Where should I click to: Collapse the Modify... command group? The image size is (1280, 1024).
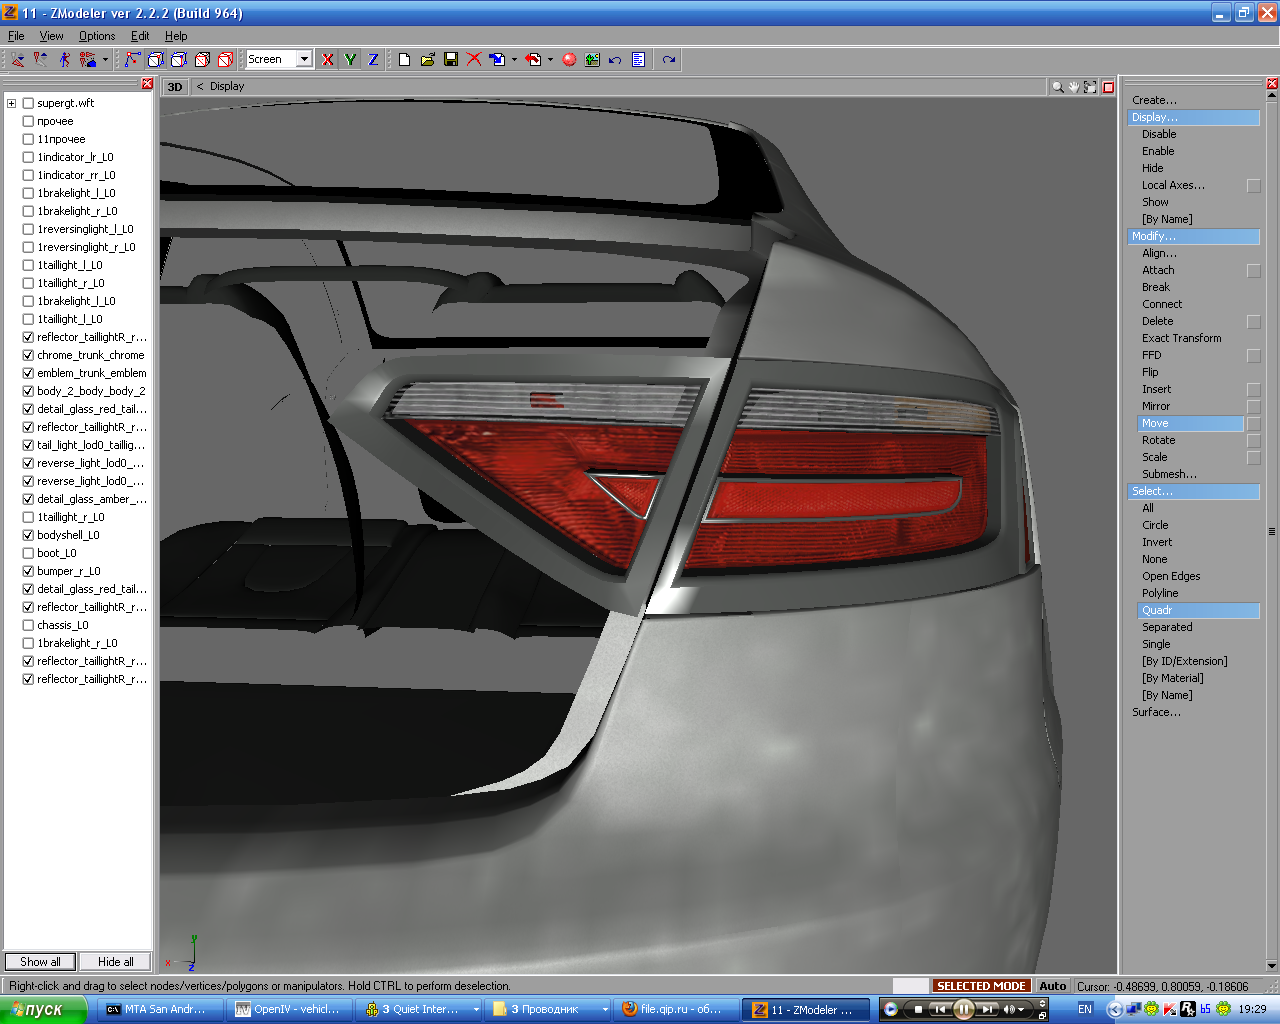(1193, 236)
